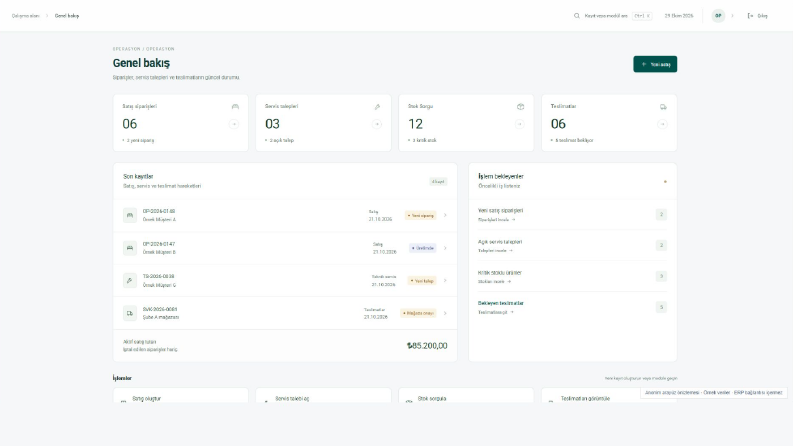Click the İşlem bekleyenler heading
The height and width of the screenshot is (446, 793).
501,176
